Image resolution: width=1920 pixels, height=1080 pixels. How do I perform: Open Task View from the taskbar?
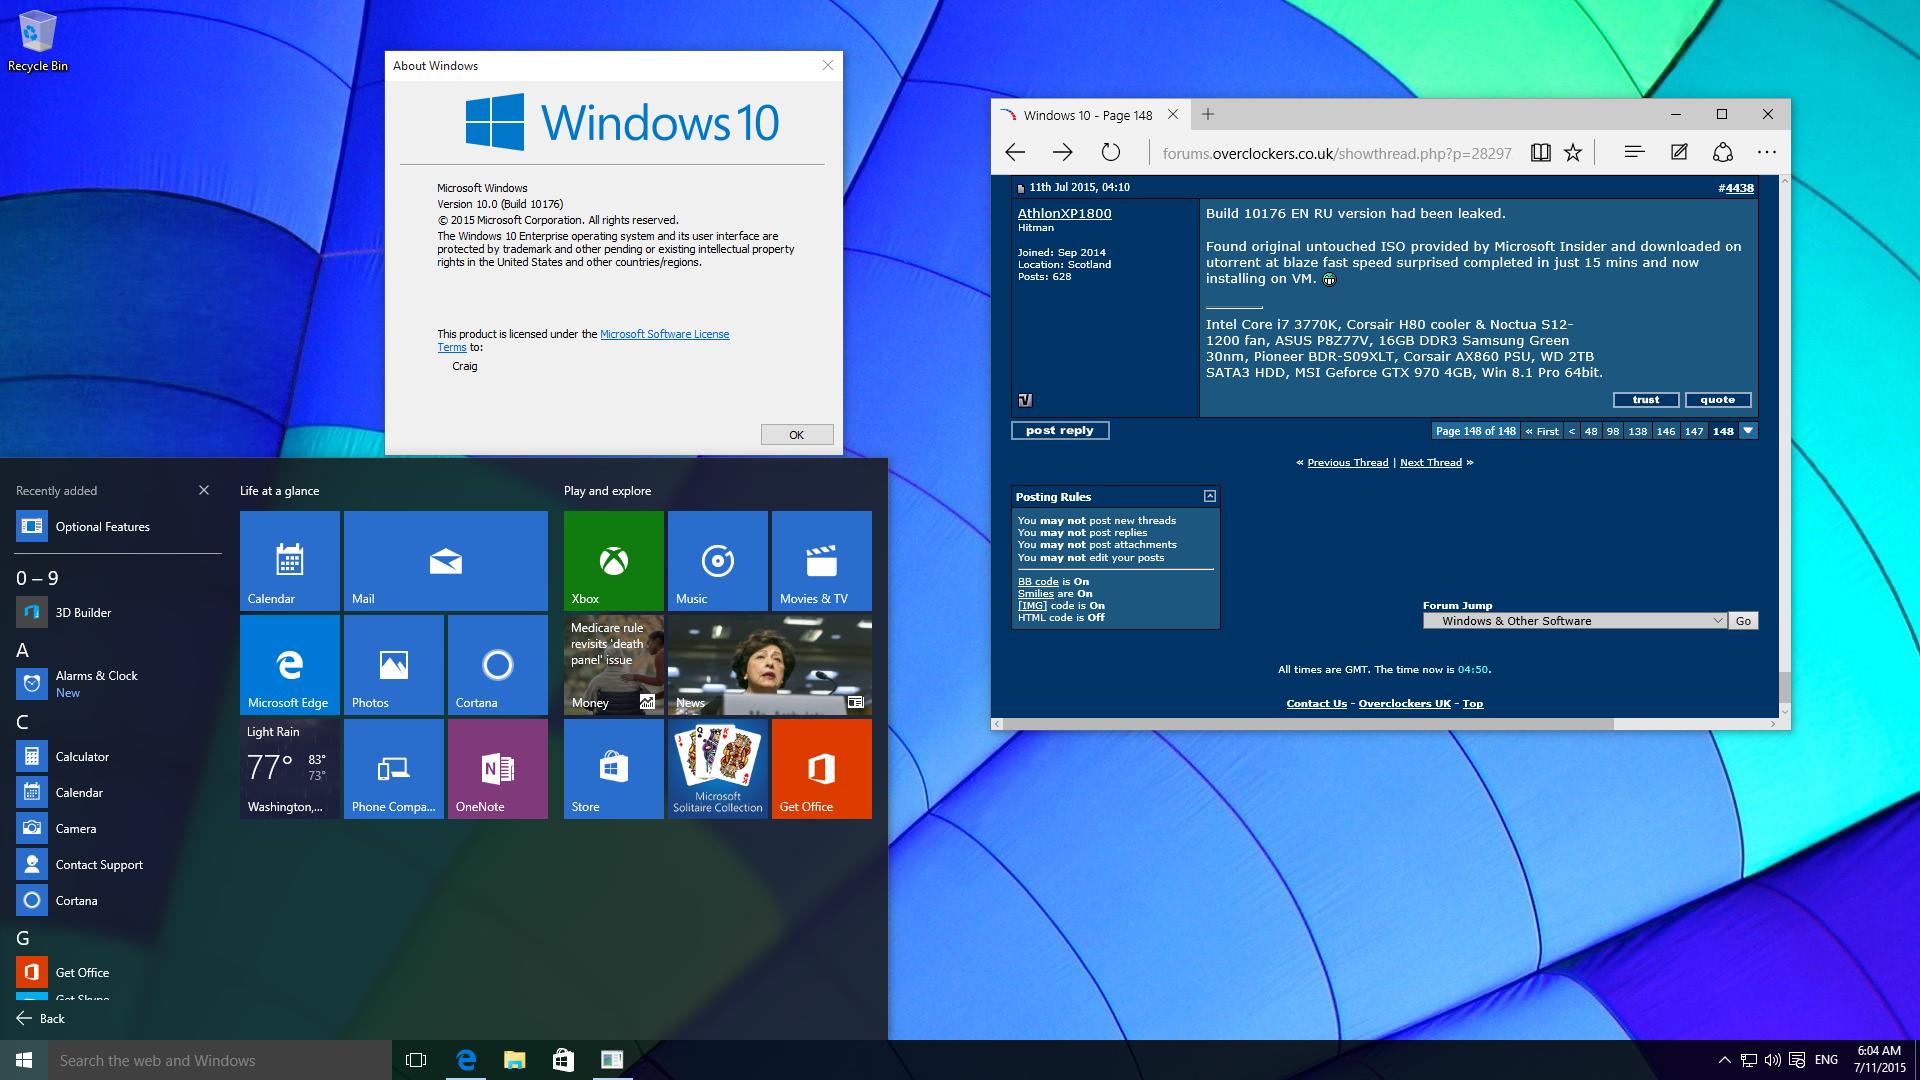pos(416,1060)
